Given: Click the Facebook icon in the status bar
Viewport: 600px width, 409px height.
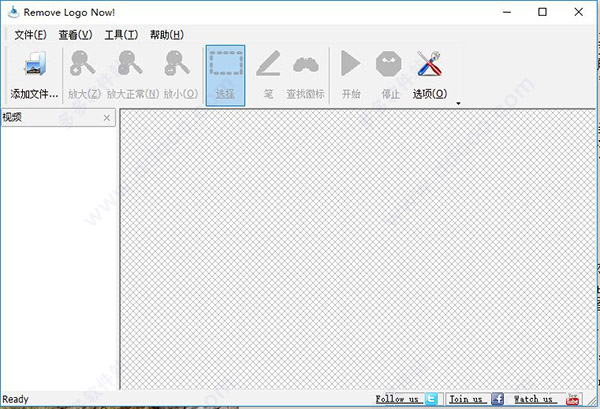Looking at the screenshot, I should (497, 399).
